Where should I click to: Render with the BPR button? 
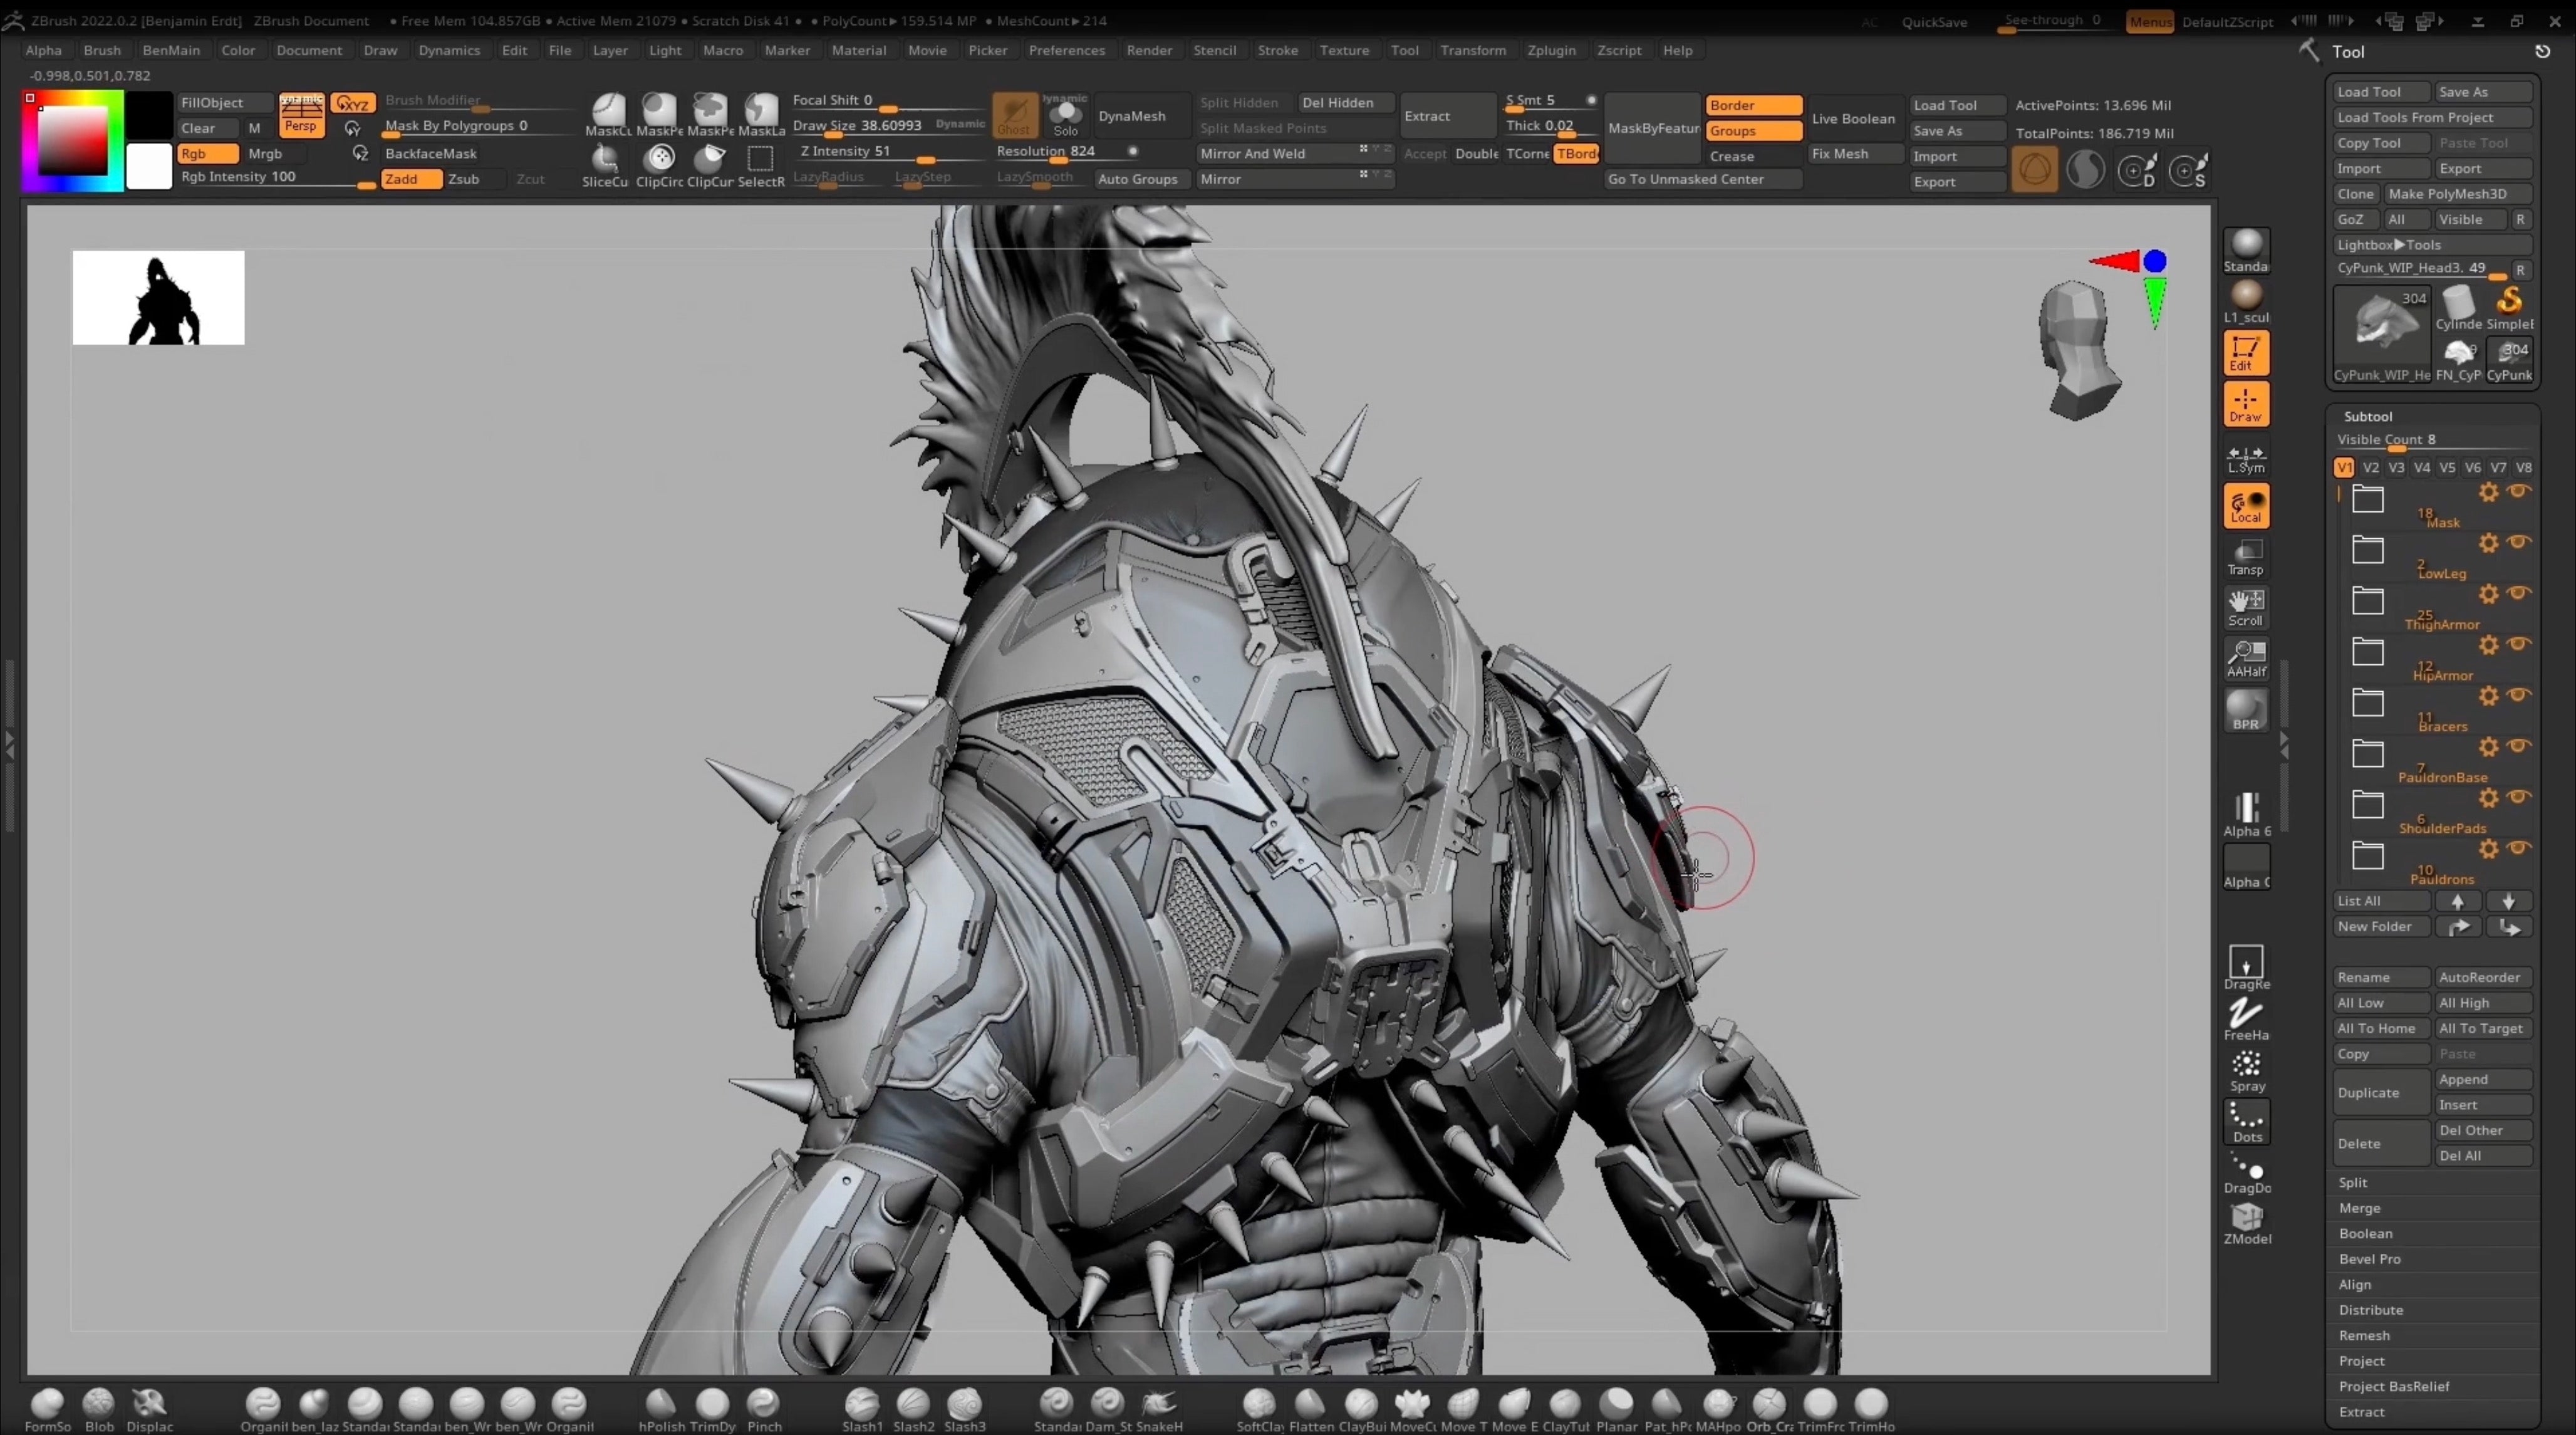tap(2246, 710)
